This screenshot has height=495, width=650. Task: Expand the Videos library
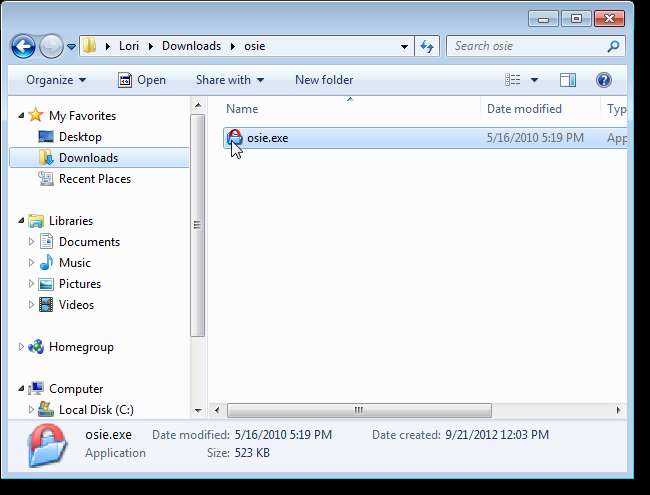click(x=31, y=305)
